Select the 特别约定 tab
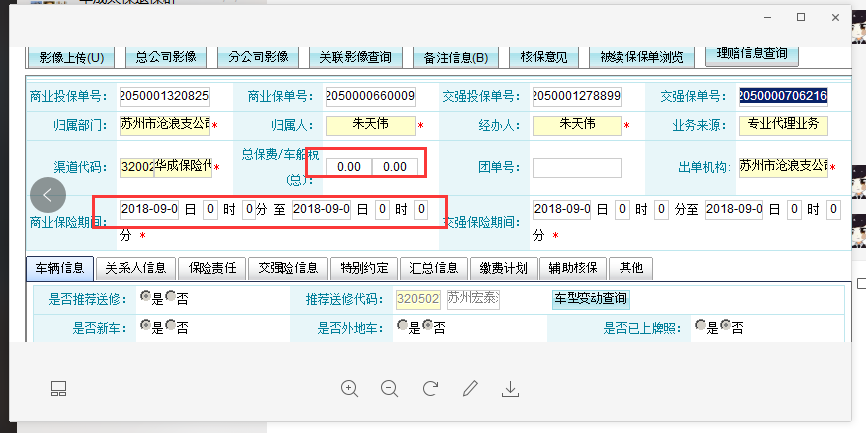The width and height of the screenshot is (866, 433). [x=365, y=268]
